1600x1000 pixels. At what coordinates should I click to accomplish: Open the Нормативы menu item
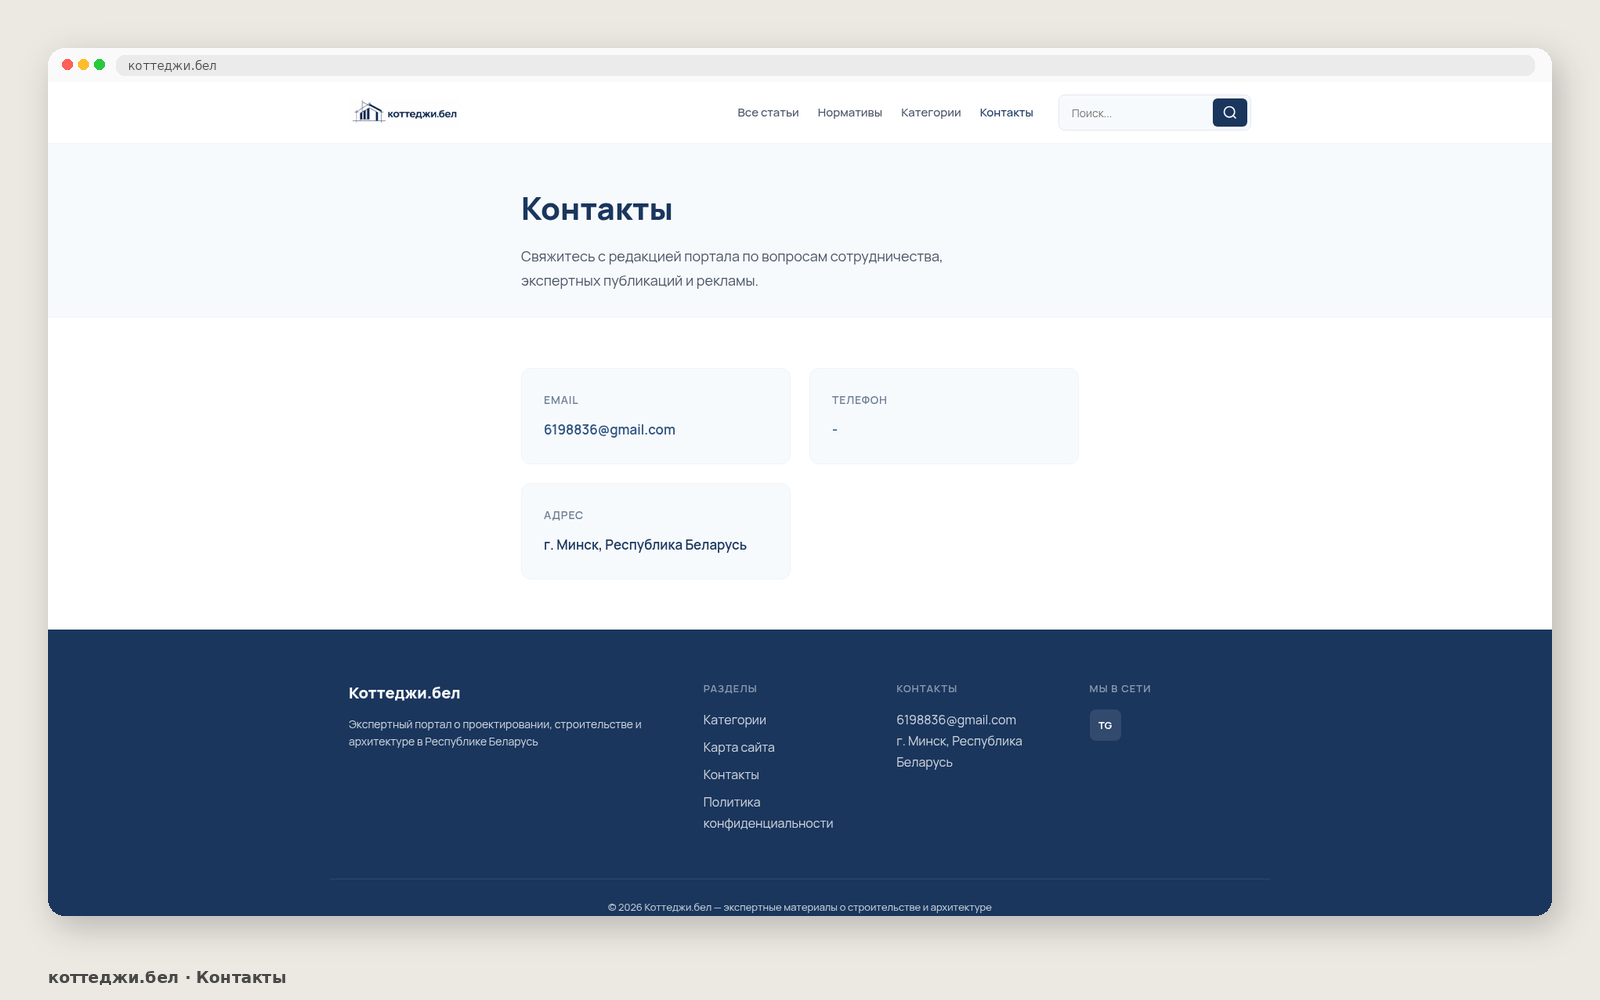point(850,113)
